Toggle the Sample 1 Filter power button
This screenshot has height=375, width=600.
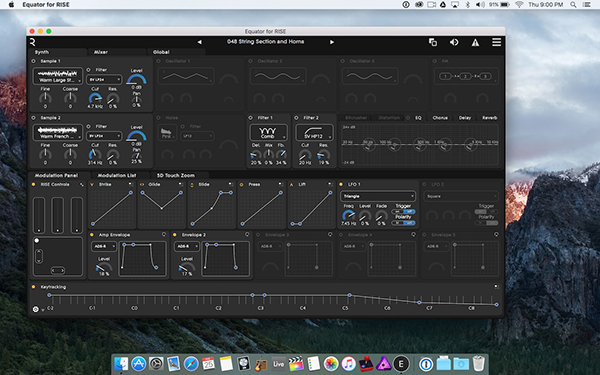(88, 70)
